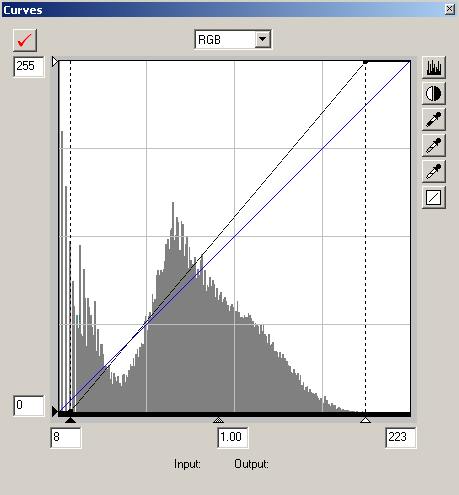
Task: Click the half-filled circle contrast icon
Action: pos(434,93)
